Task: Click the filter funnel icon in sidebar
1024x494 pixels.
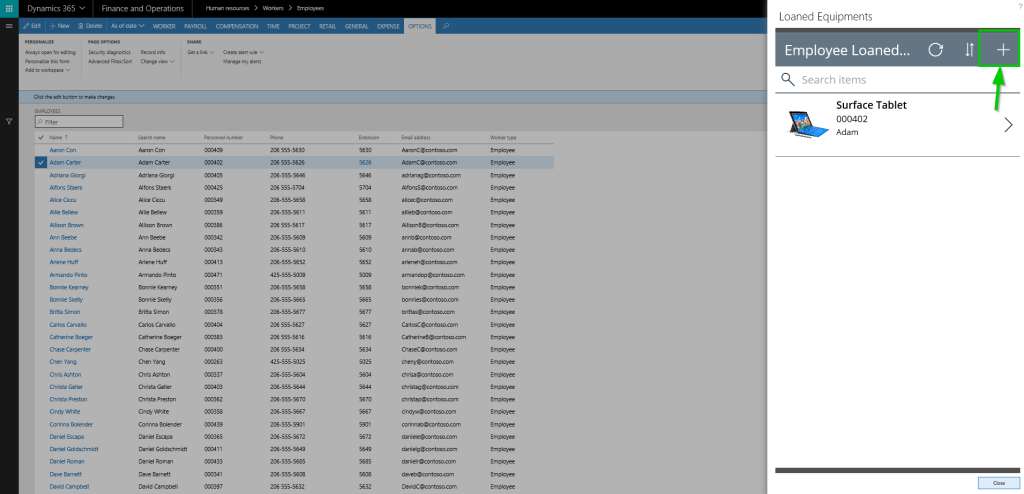Action: coord(9,121)
